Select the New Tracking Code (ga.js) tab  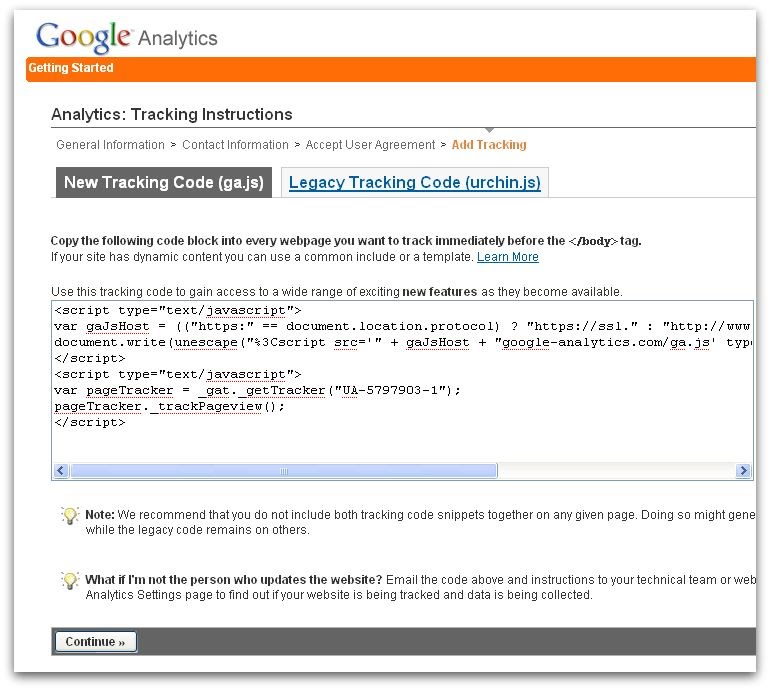tap(164, 182)
